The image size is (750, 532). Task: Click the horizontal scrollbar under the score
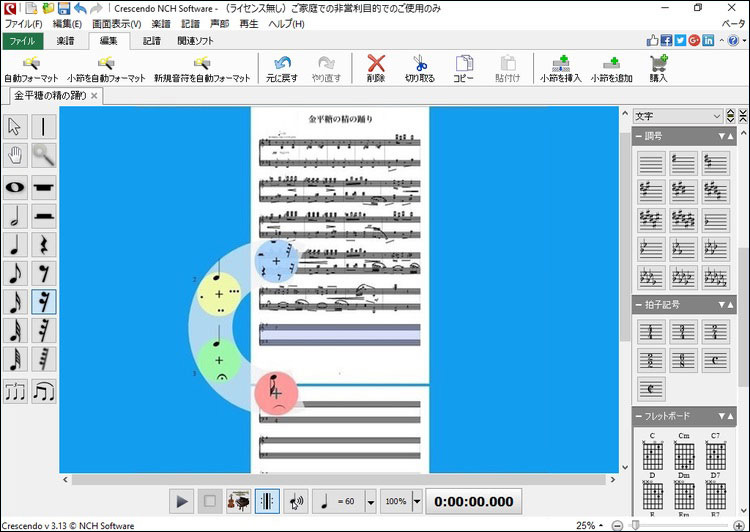[340, 479]
